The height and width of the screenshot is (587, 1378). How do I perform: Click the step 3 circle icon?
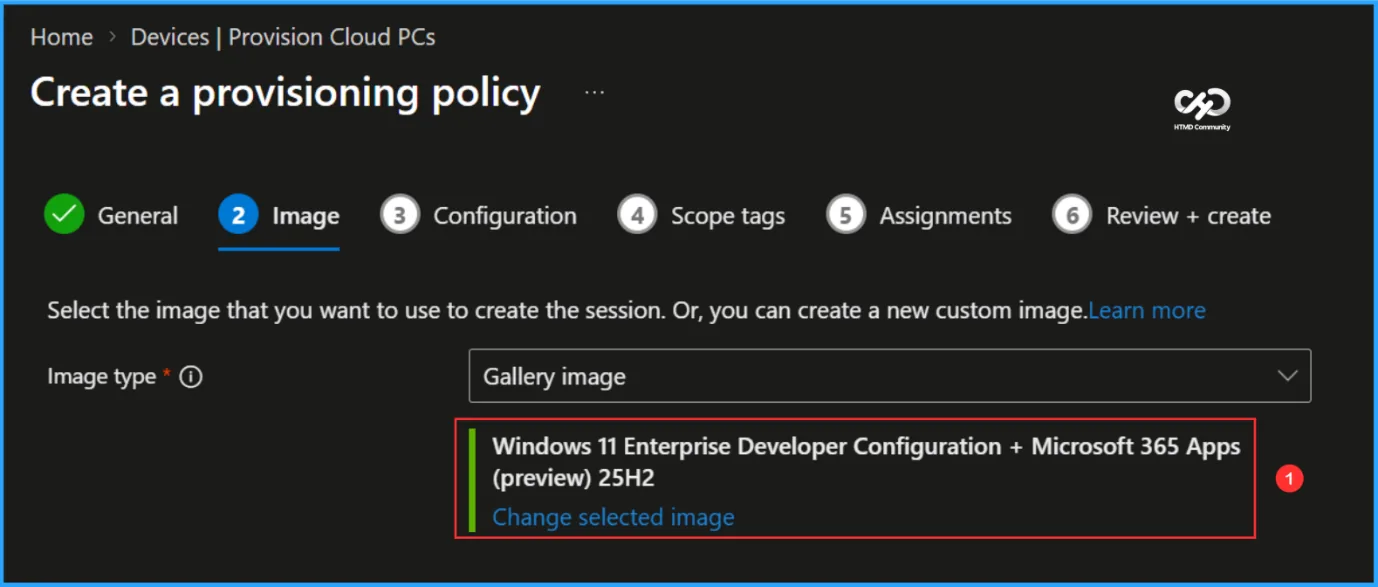(x=400, y=215)
